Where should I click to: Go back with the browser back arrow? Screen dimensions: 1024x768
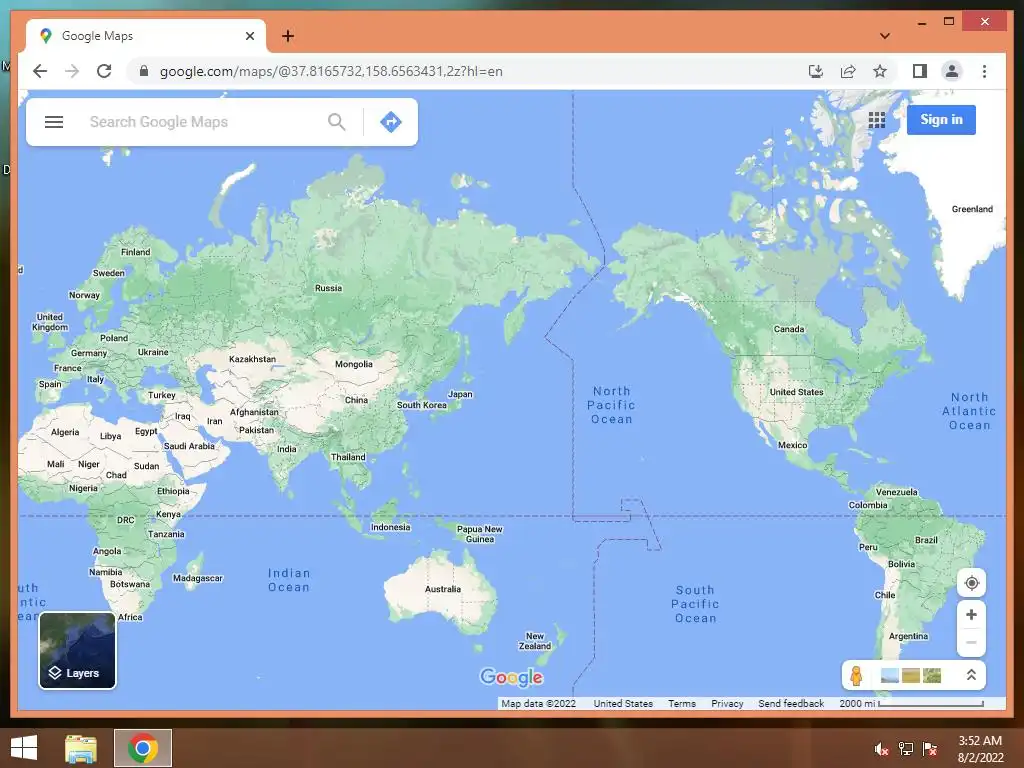click(40, 71)
